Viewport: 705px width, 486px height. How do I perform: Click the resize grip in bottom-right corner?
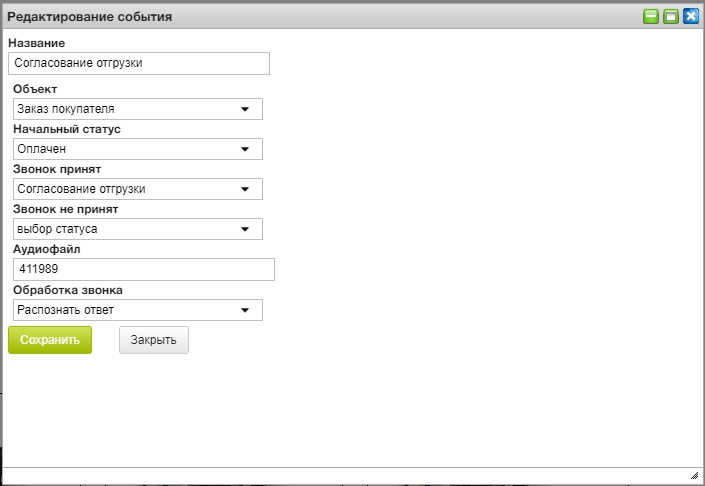pos(694,476)
